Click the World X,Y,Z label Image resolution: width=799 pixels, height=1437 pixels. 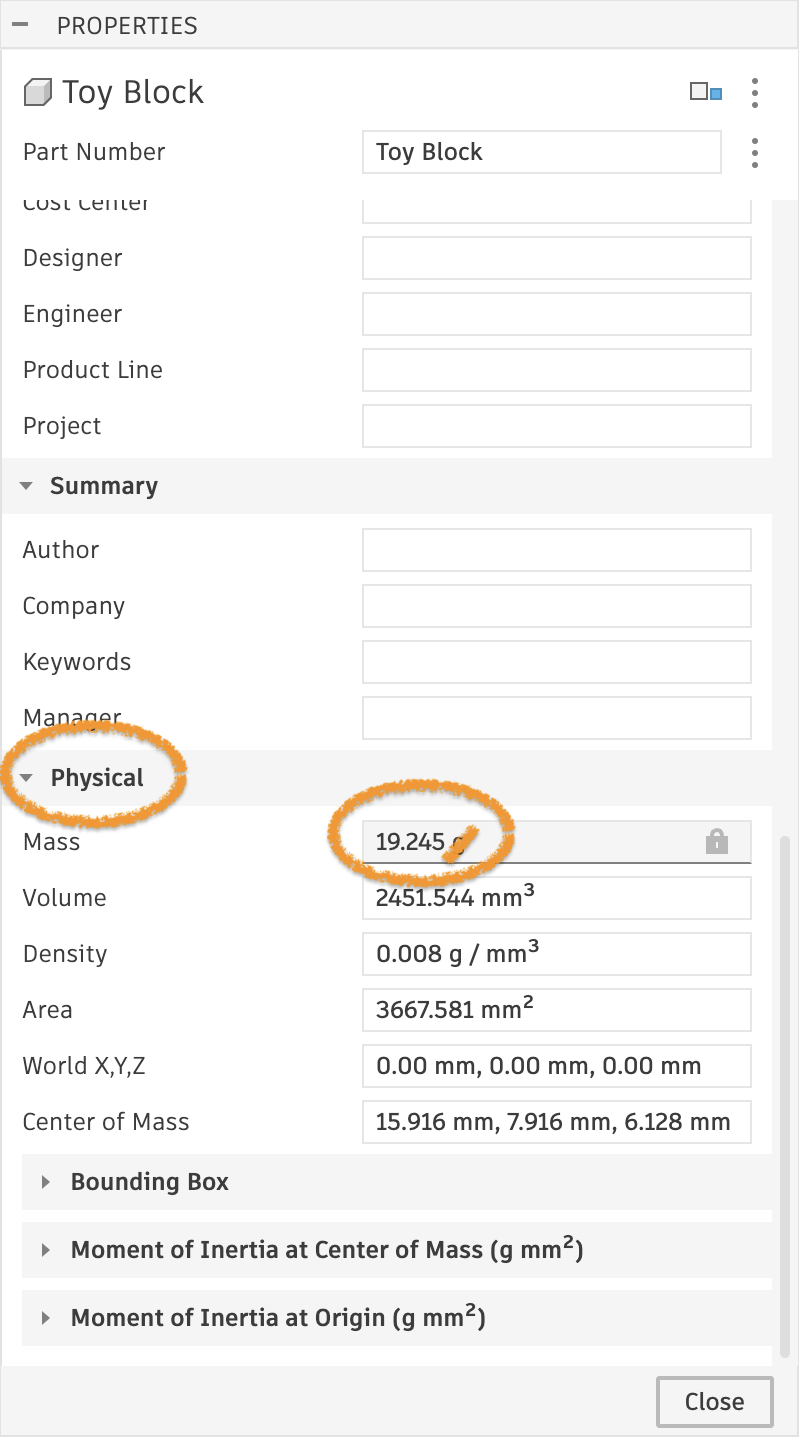(84, 1066)
